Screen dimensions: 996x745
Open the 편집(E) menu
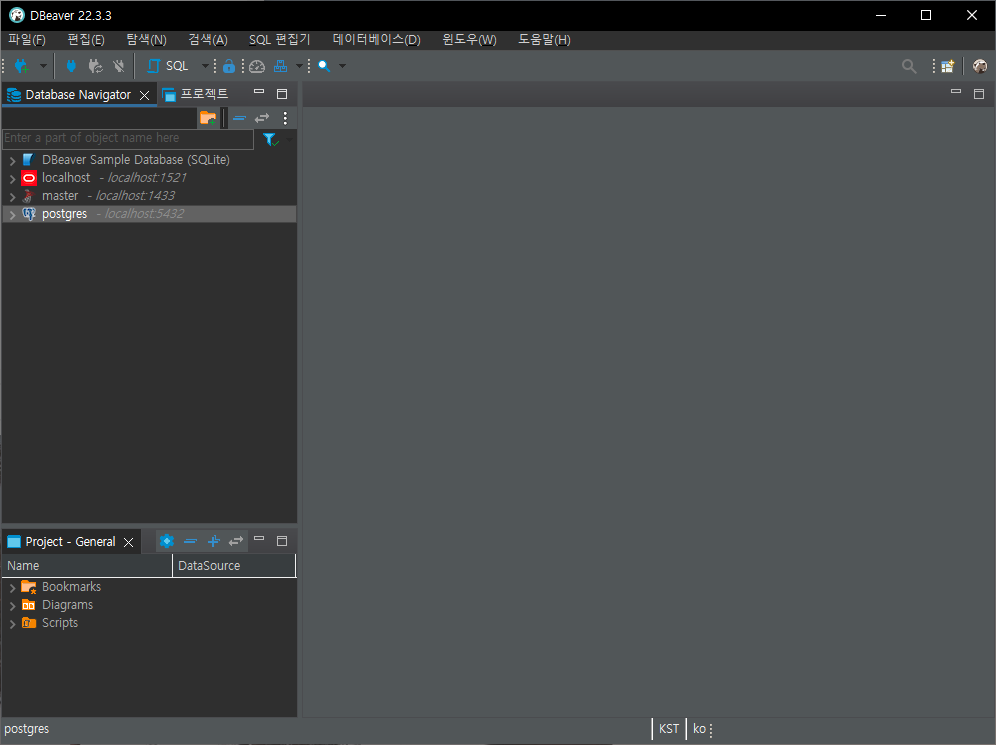[86, 39]
